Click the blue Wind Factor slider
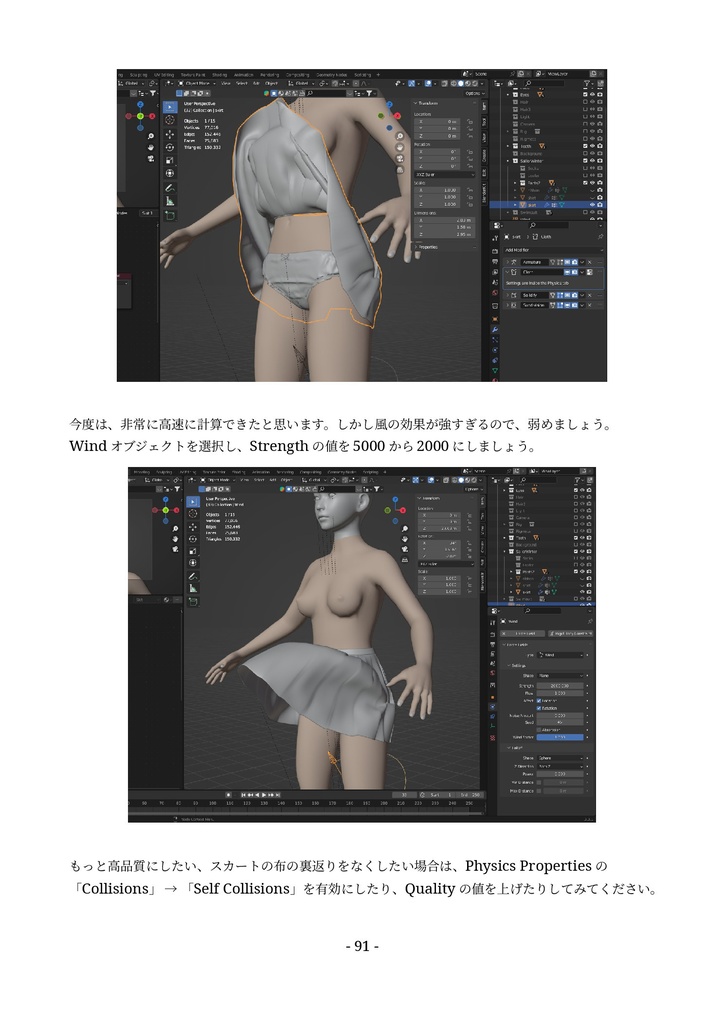 (x=559, y=737)
